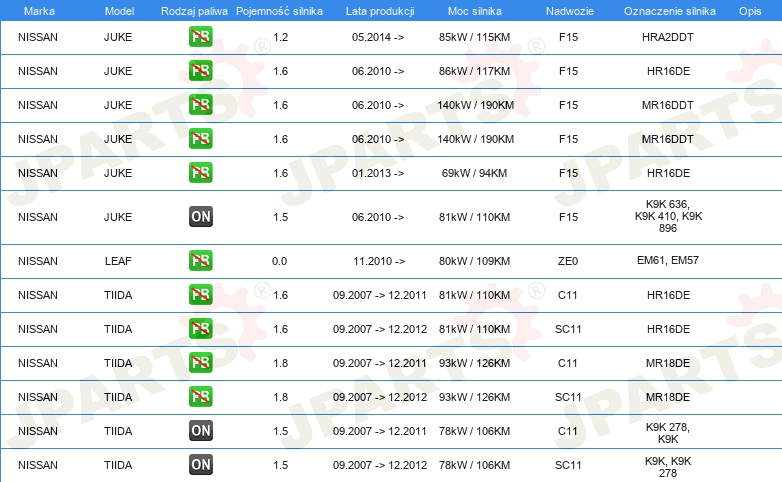
Task: Click ON diesel icon in the JUKE 1.5 row
Action: coord(200,217)
